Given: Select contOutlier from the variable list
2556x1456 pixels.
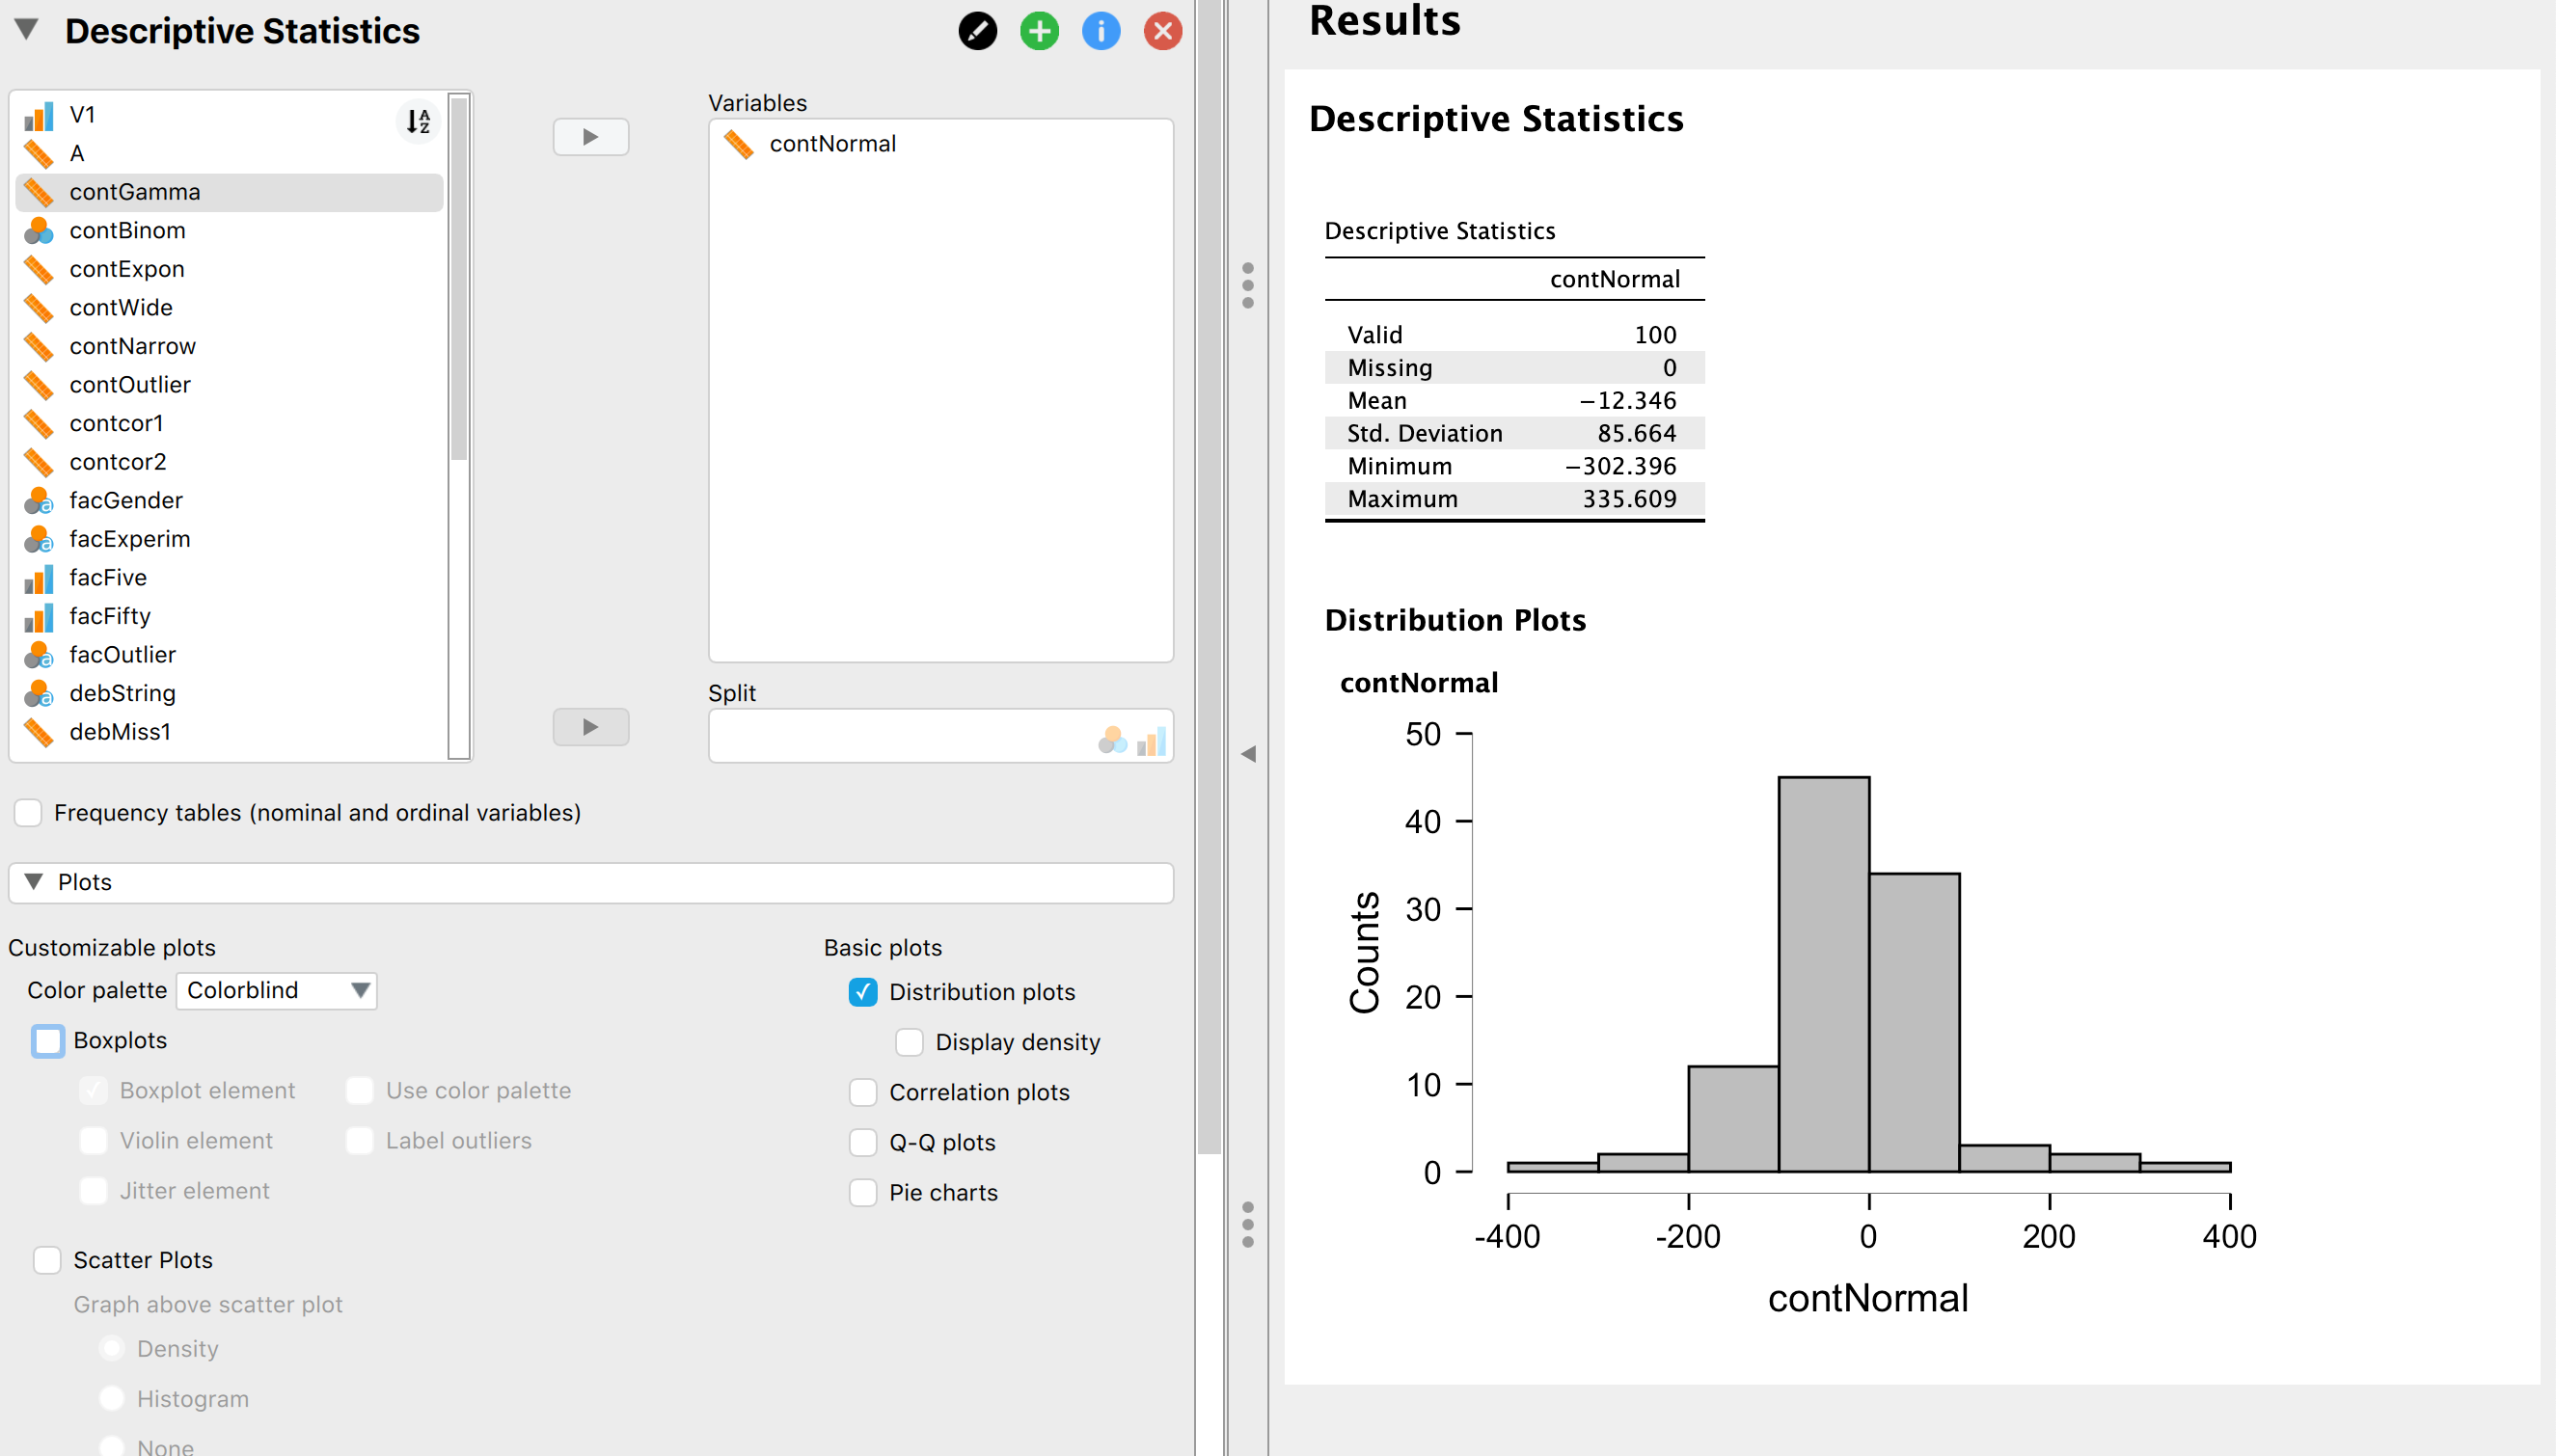Looking at the screenshot, I should [x=130, y=384].
